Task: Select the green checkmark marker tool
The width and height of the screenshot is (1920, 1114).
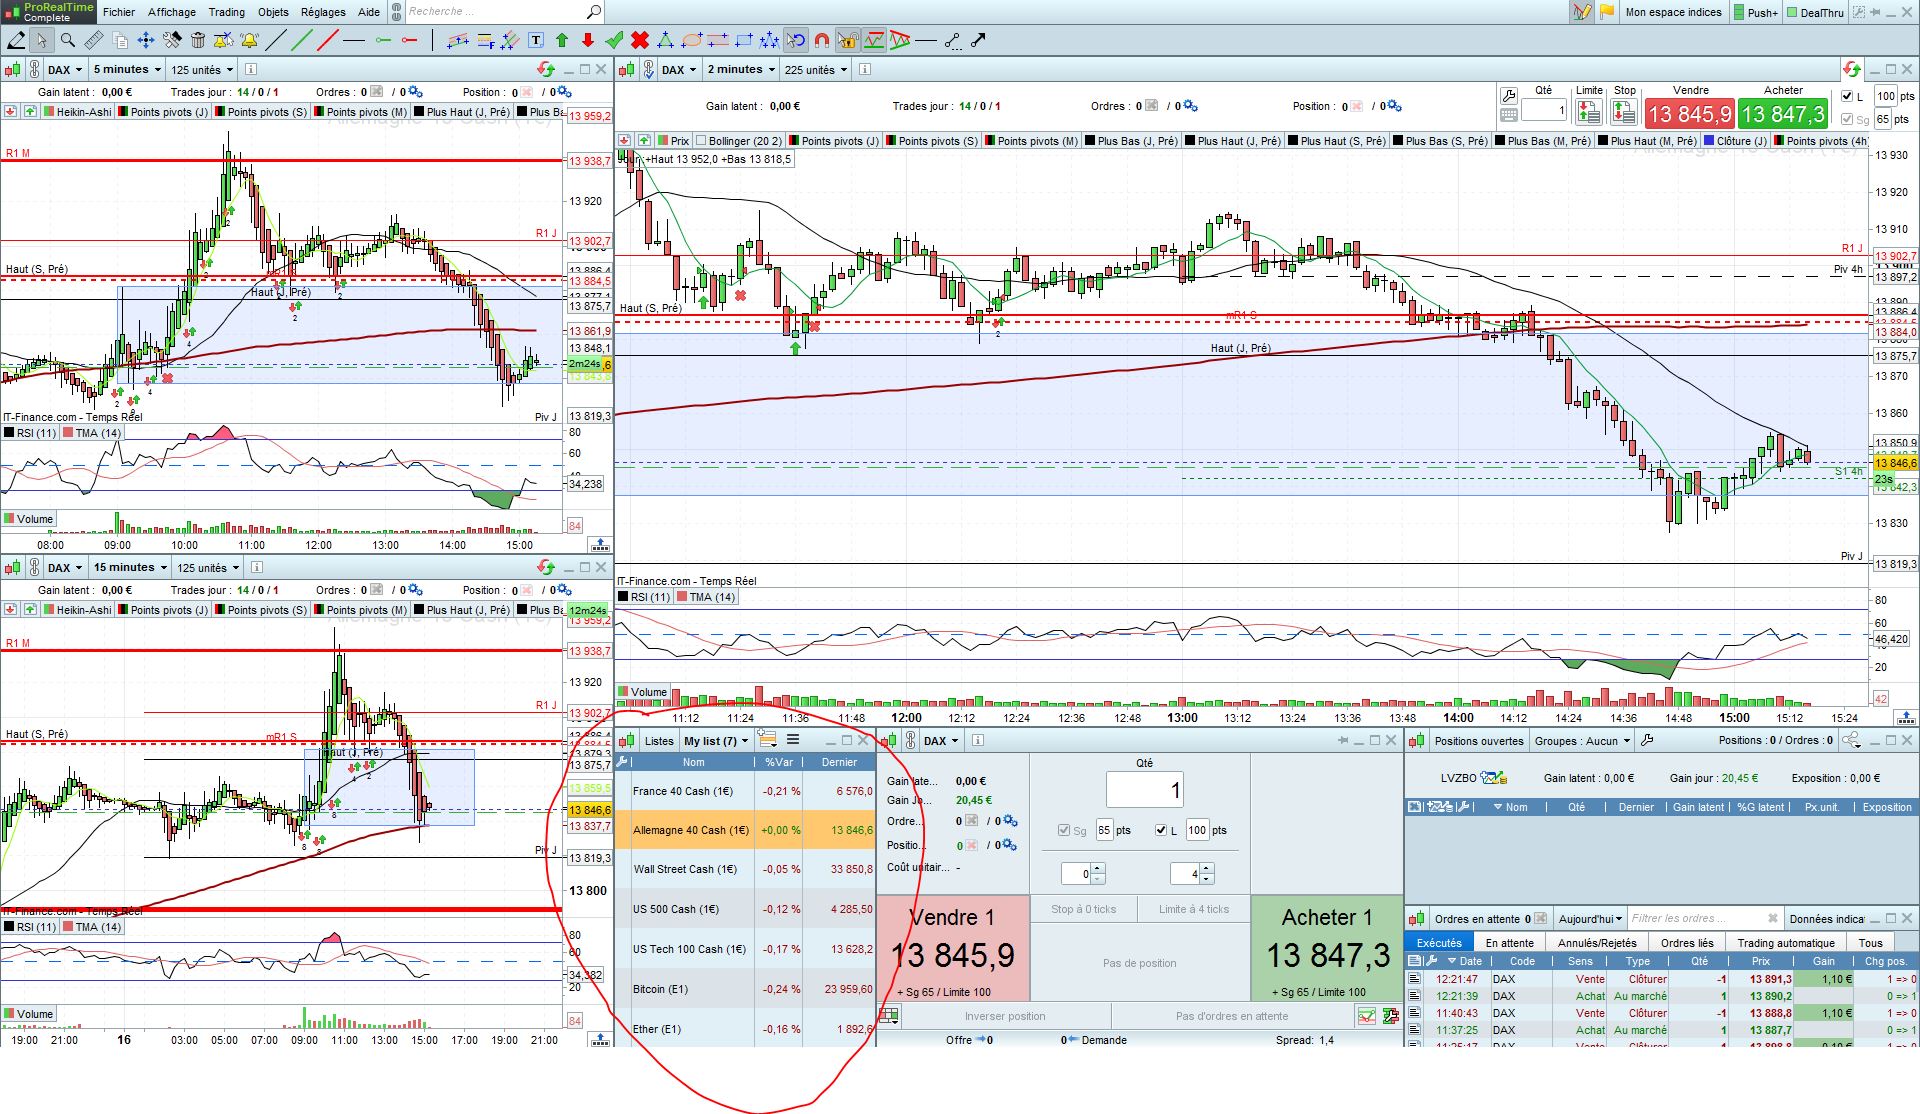Action: click(614, 41)
